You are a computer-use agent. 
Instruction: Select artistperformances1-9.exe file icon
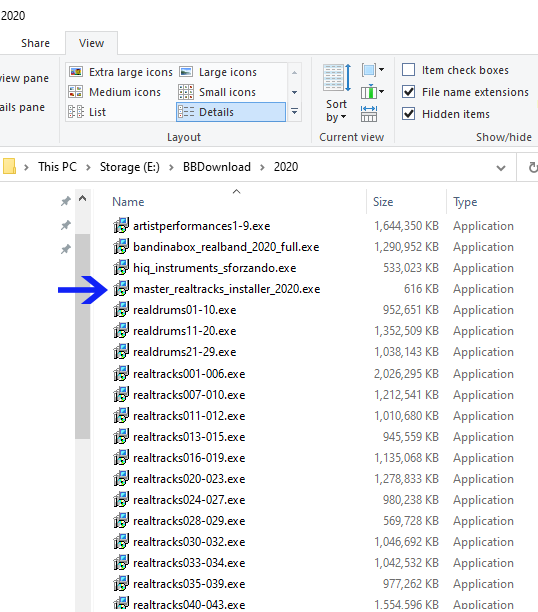pyautogui.click(x=121, y=225)
